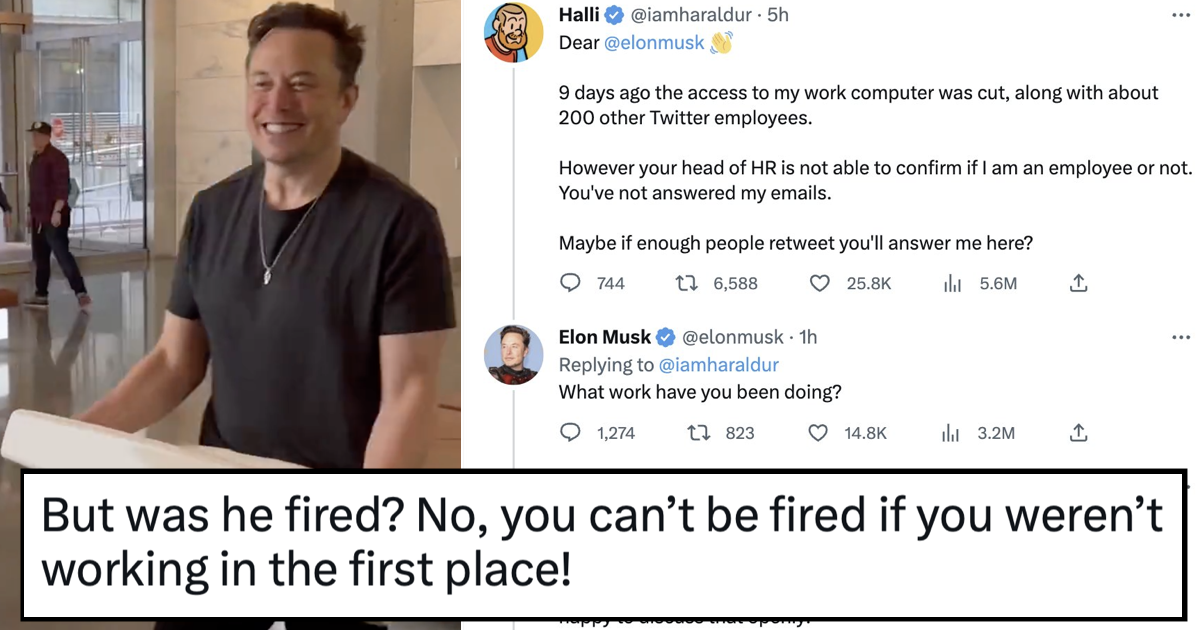
Task: Share Elon Musk's reply
Action: 1078,433
